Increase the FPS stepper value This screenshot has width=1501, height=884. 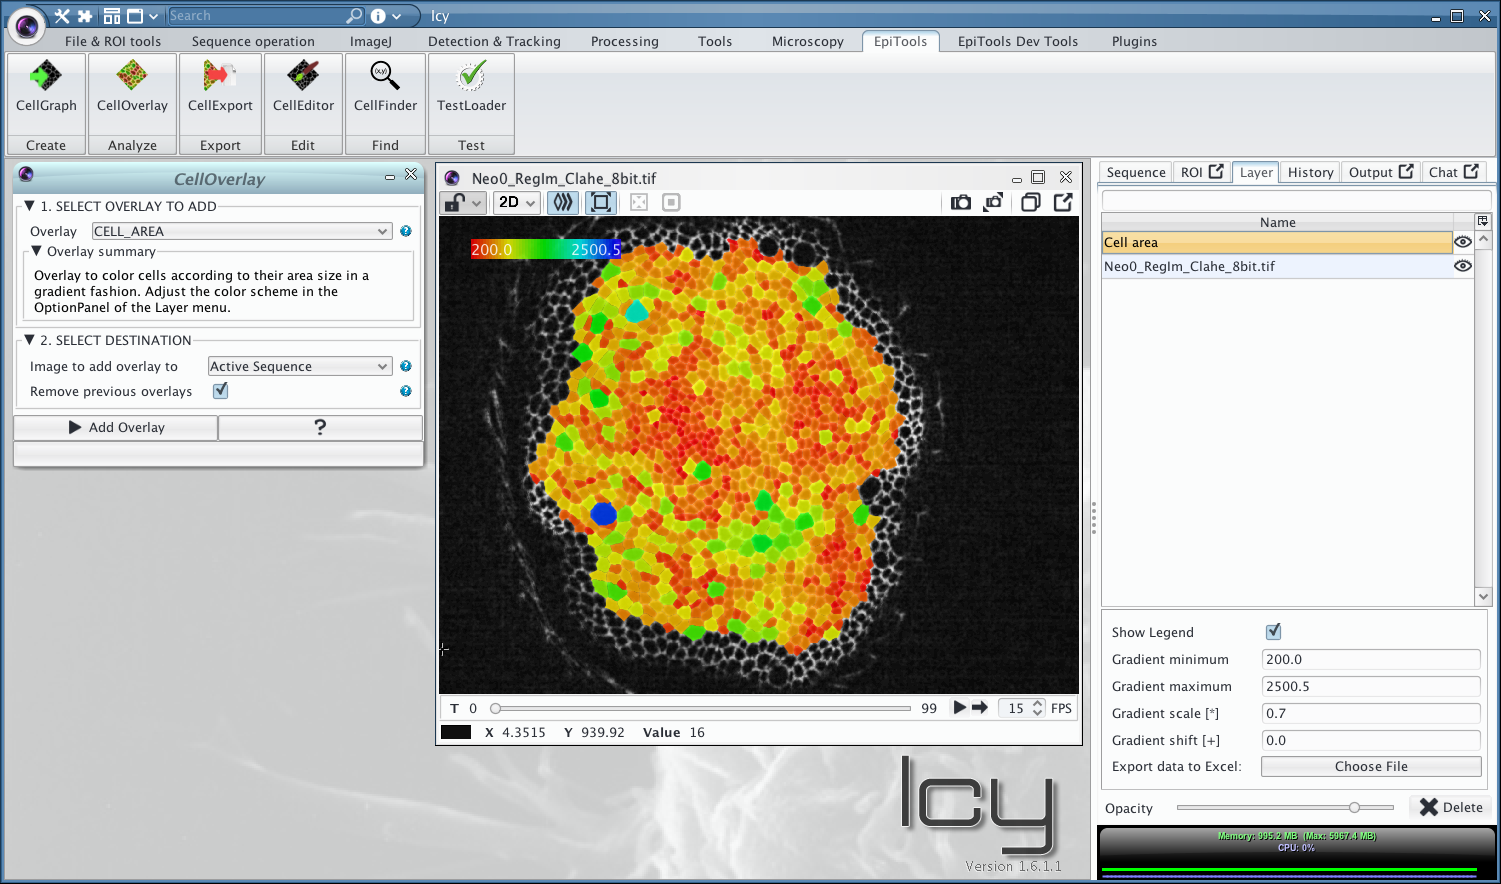(1038, 703)
